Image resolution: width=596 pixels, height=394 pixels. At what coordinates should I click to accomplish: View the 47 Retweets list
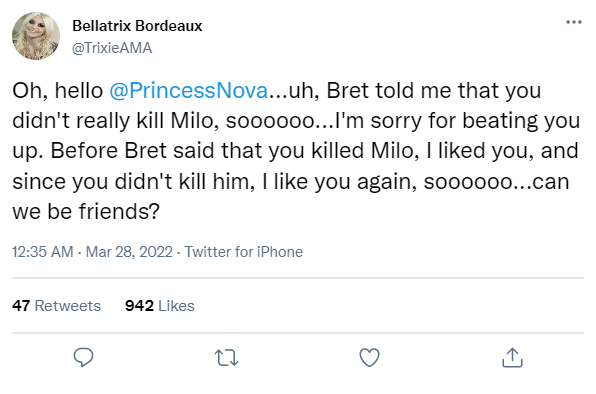coord(56,305)
